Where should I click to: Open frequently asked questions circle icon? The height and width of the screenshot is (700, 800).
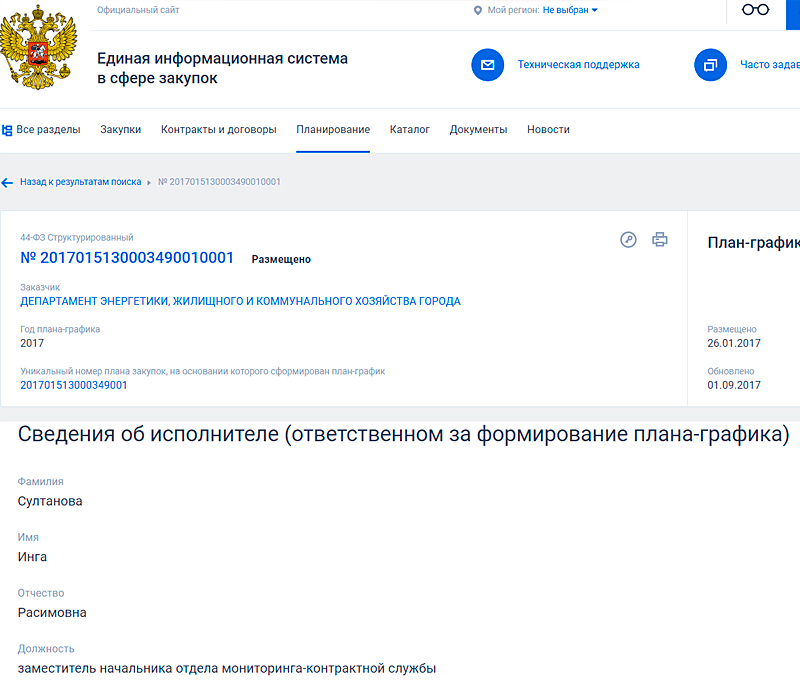tap(710, 64)
